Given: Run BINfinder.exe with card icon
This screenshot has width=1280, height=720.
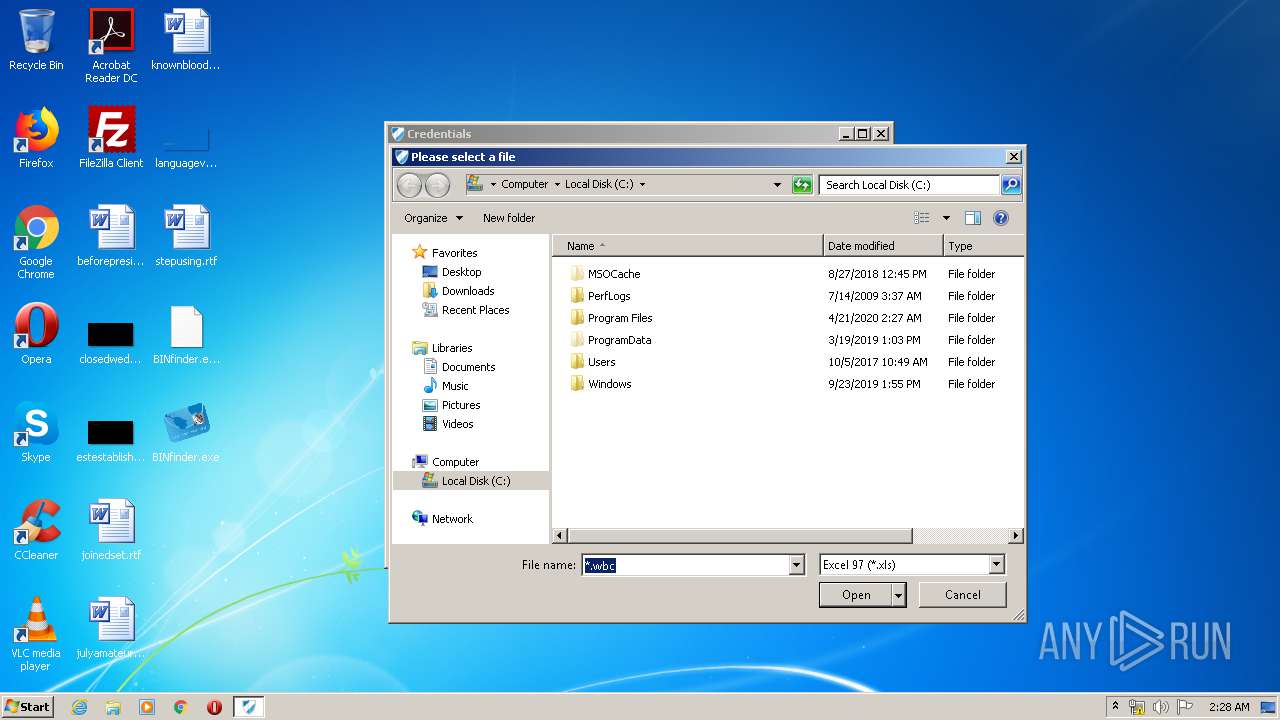Looking at the screenshot, I should pos(186,432).
